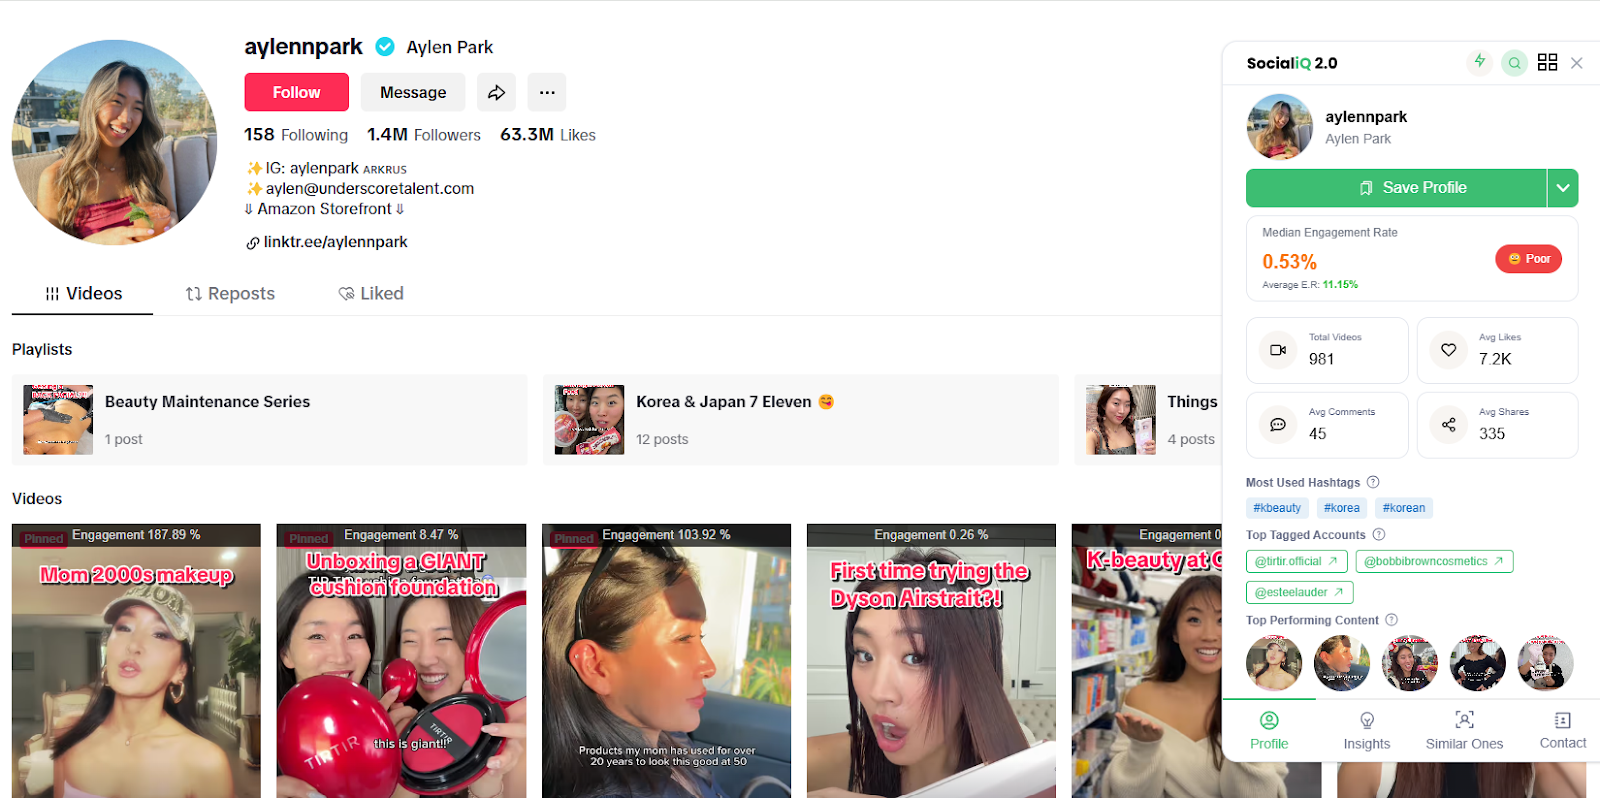The width and height of the screenshot is (1600, 798).
Task: Open the Things playlist with 4 posts
Action: (x=1148, y=420)
